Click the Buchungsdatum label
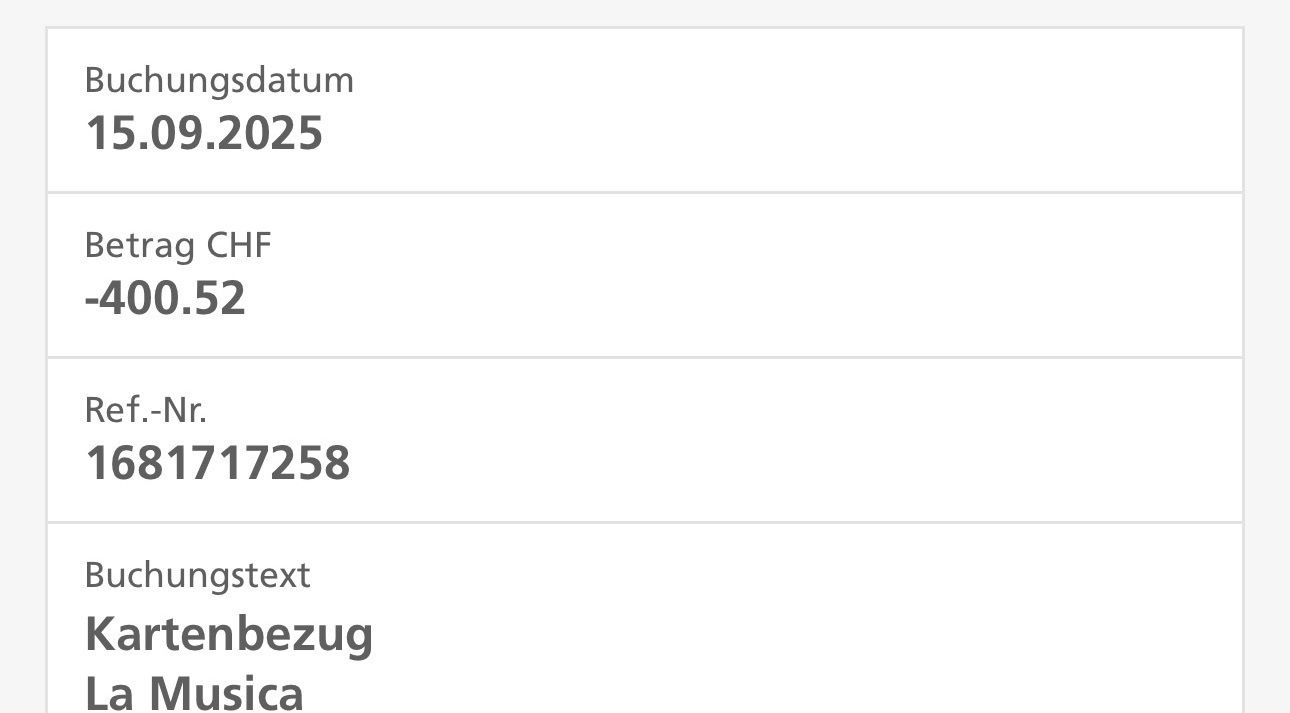Viewport: 1290px width, 713px height. click(x=219, y=80)
